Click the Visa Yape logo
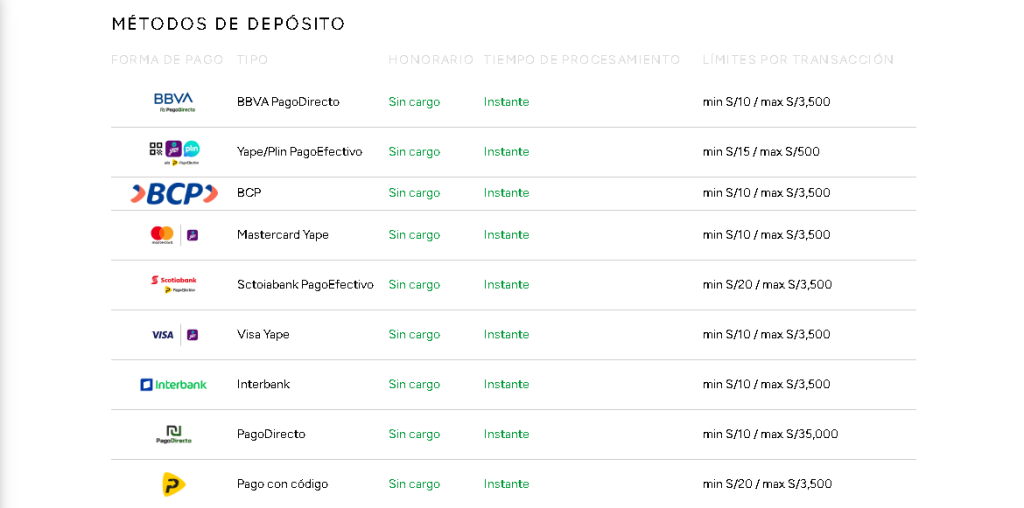The image size is (1024, 508). pyautogui.click(x=174, y=334)
